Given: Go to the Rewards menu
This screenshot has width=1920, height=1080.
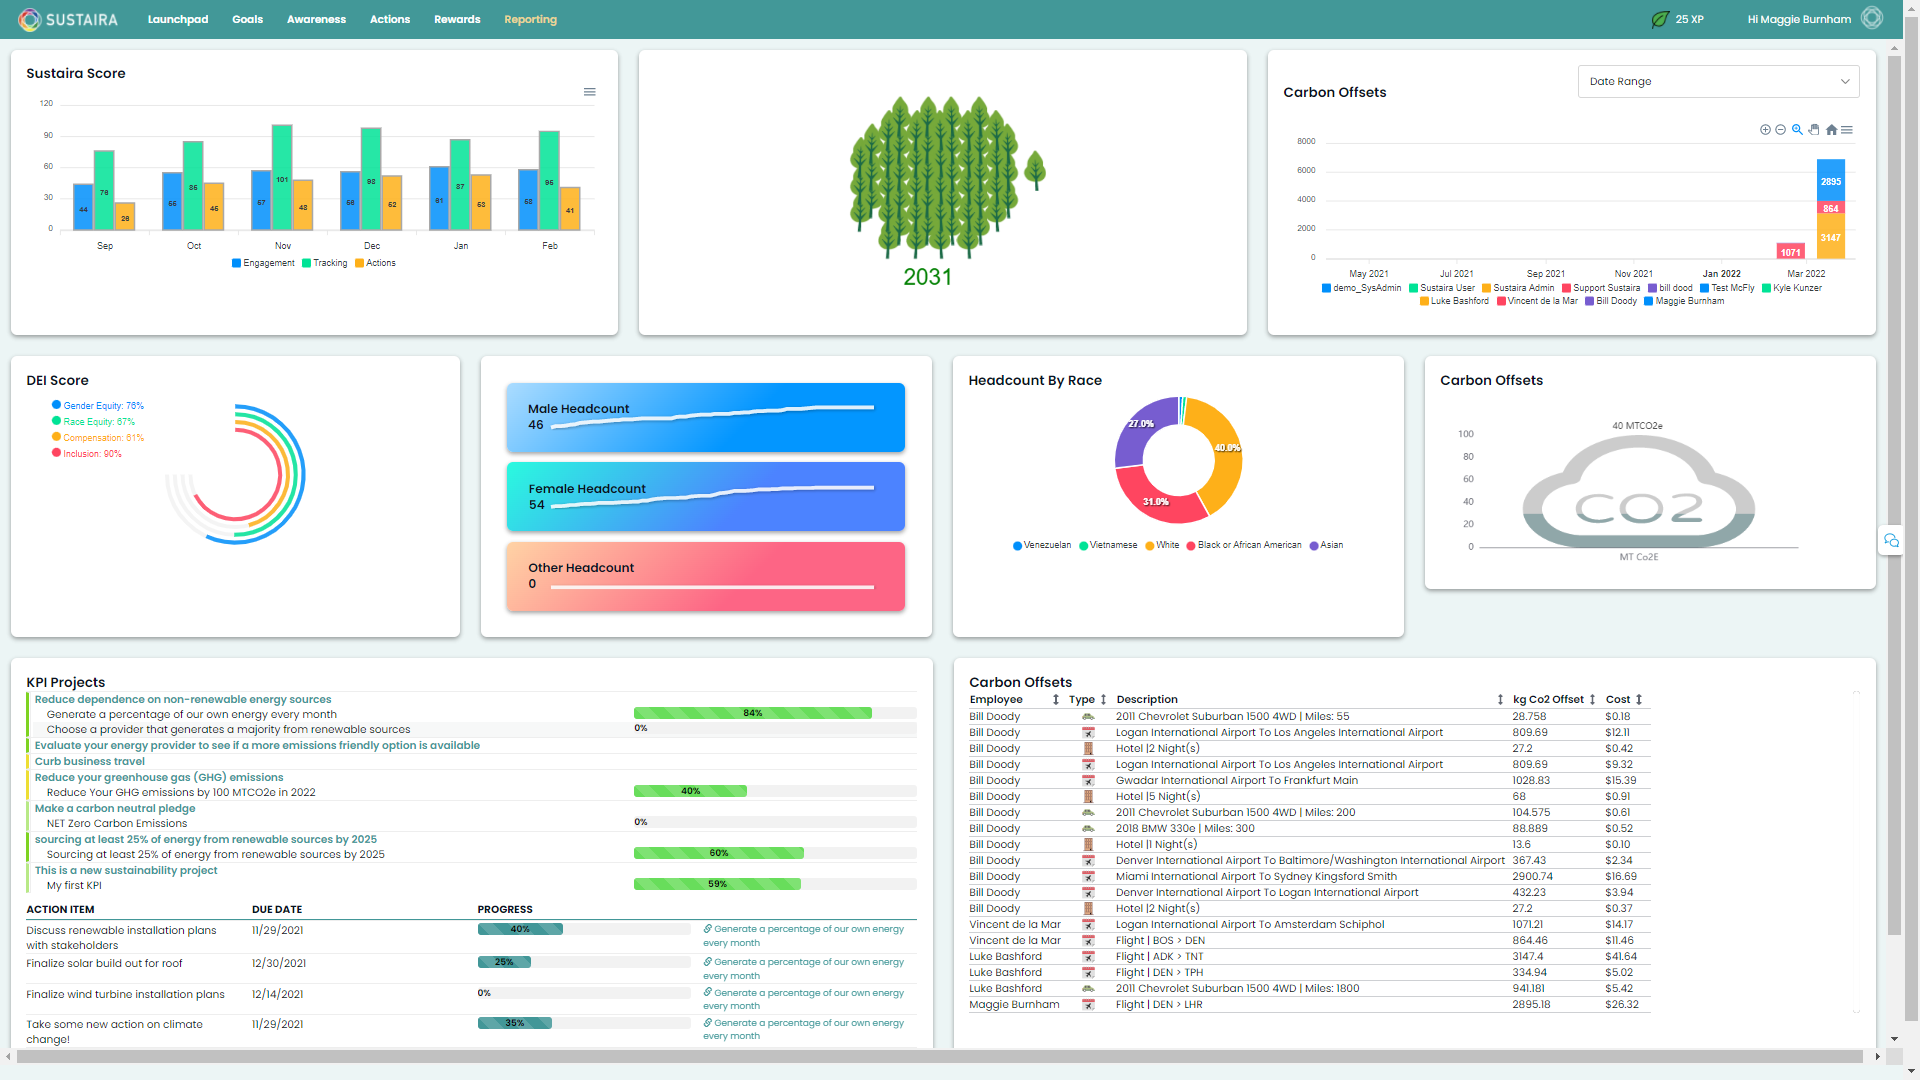Looking at the screenshot, I should pyautogui.click(x=457, y=19).
